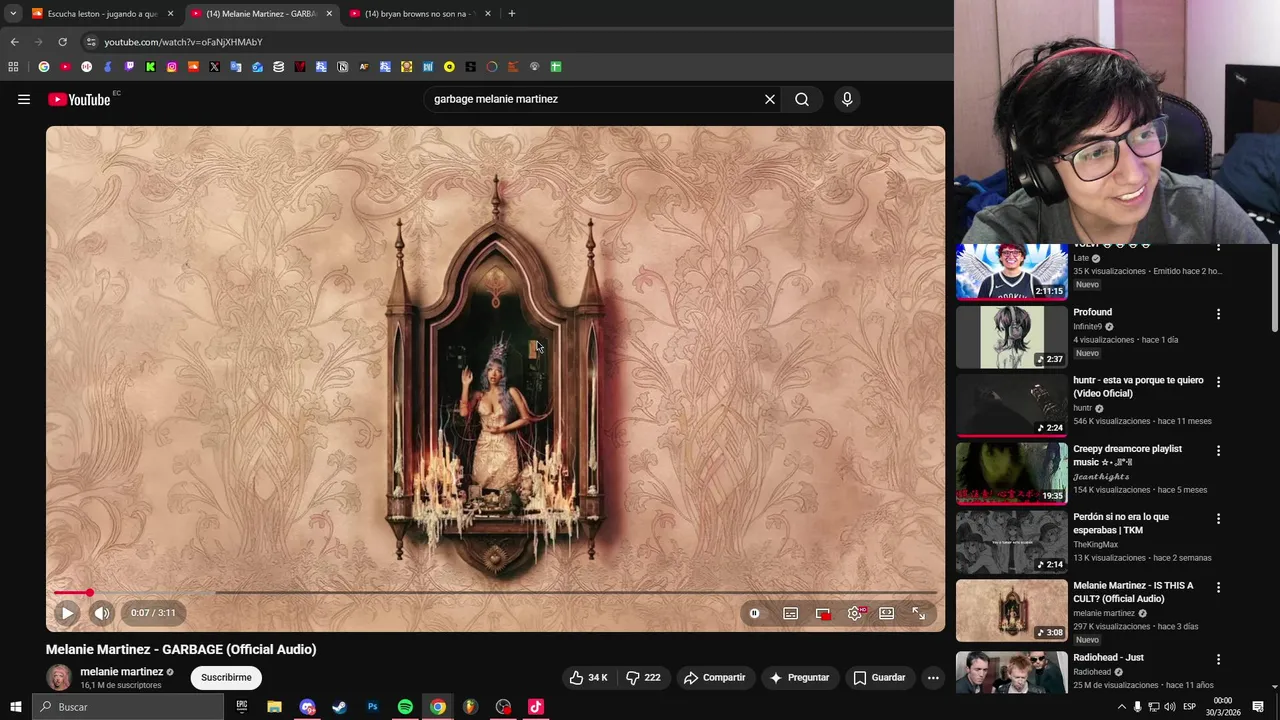
Task: Open Photoshop from the taskbar
Action: point(372,707)
